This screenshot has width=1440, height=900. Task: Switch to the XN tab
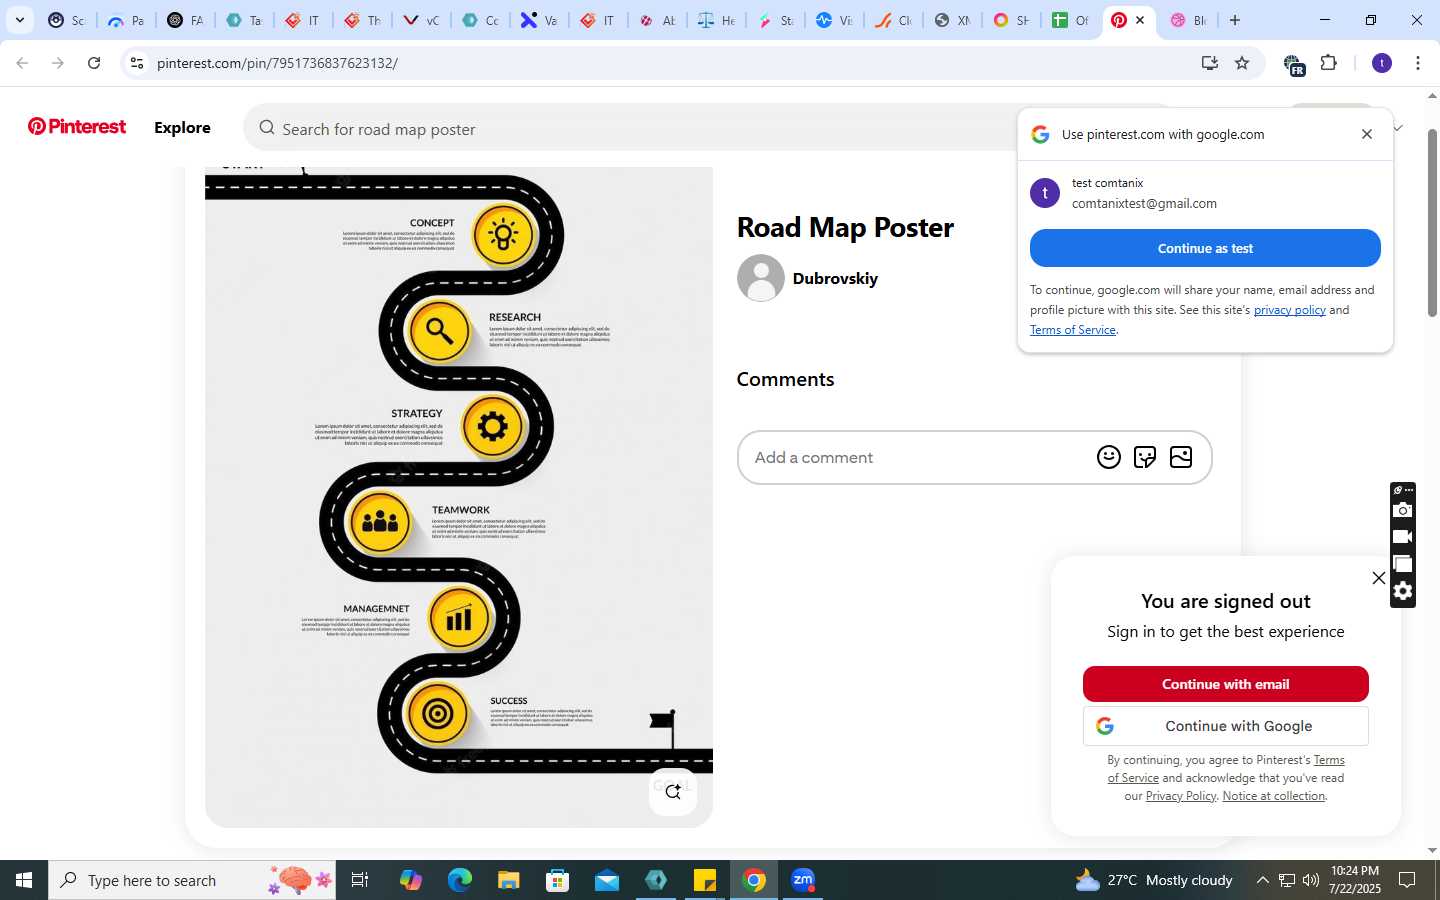pos(952,20)
